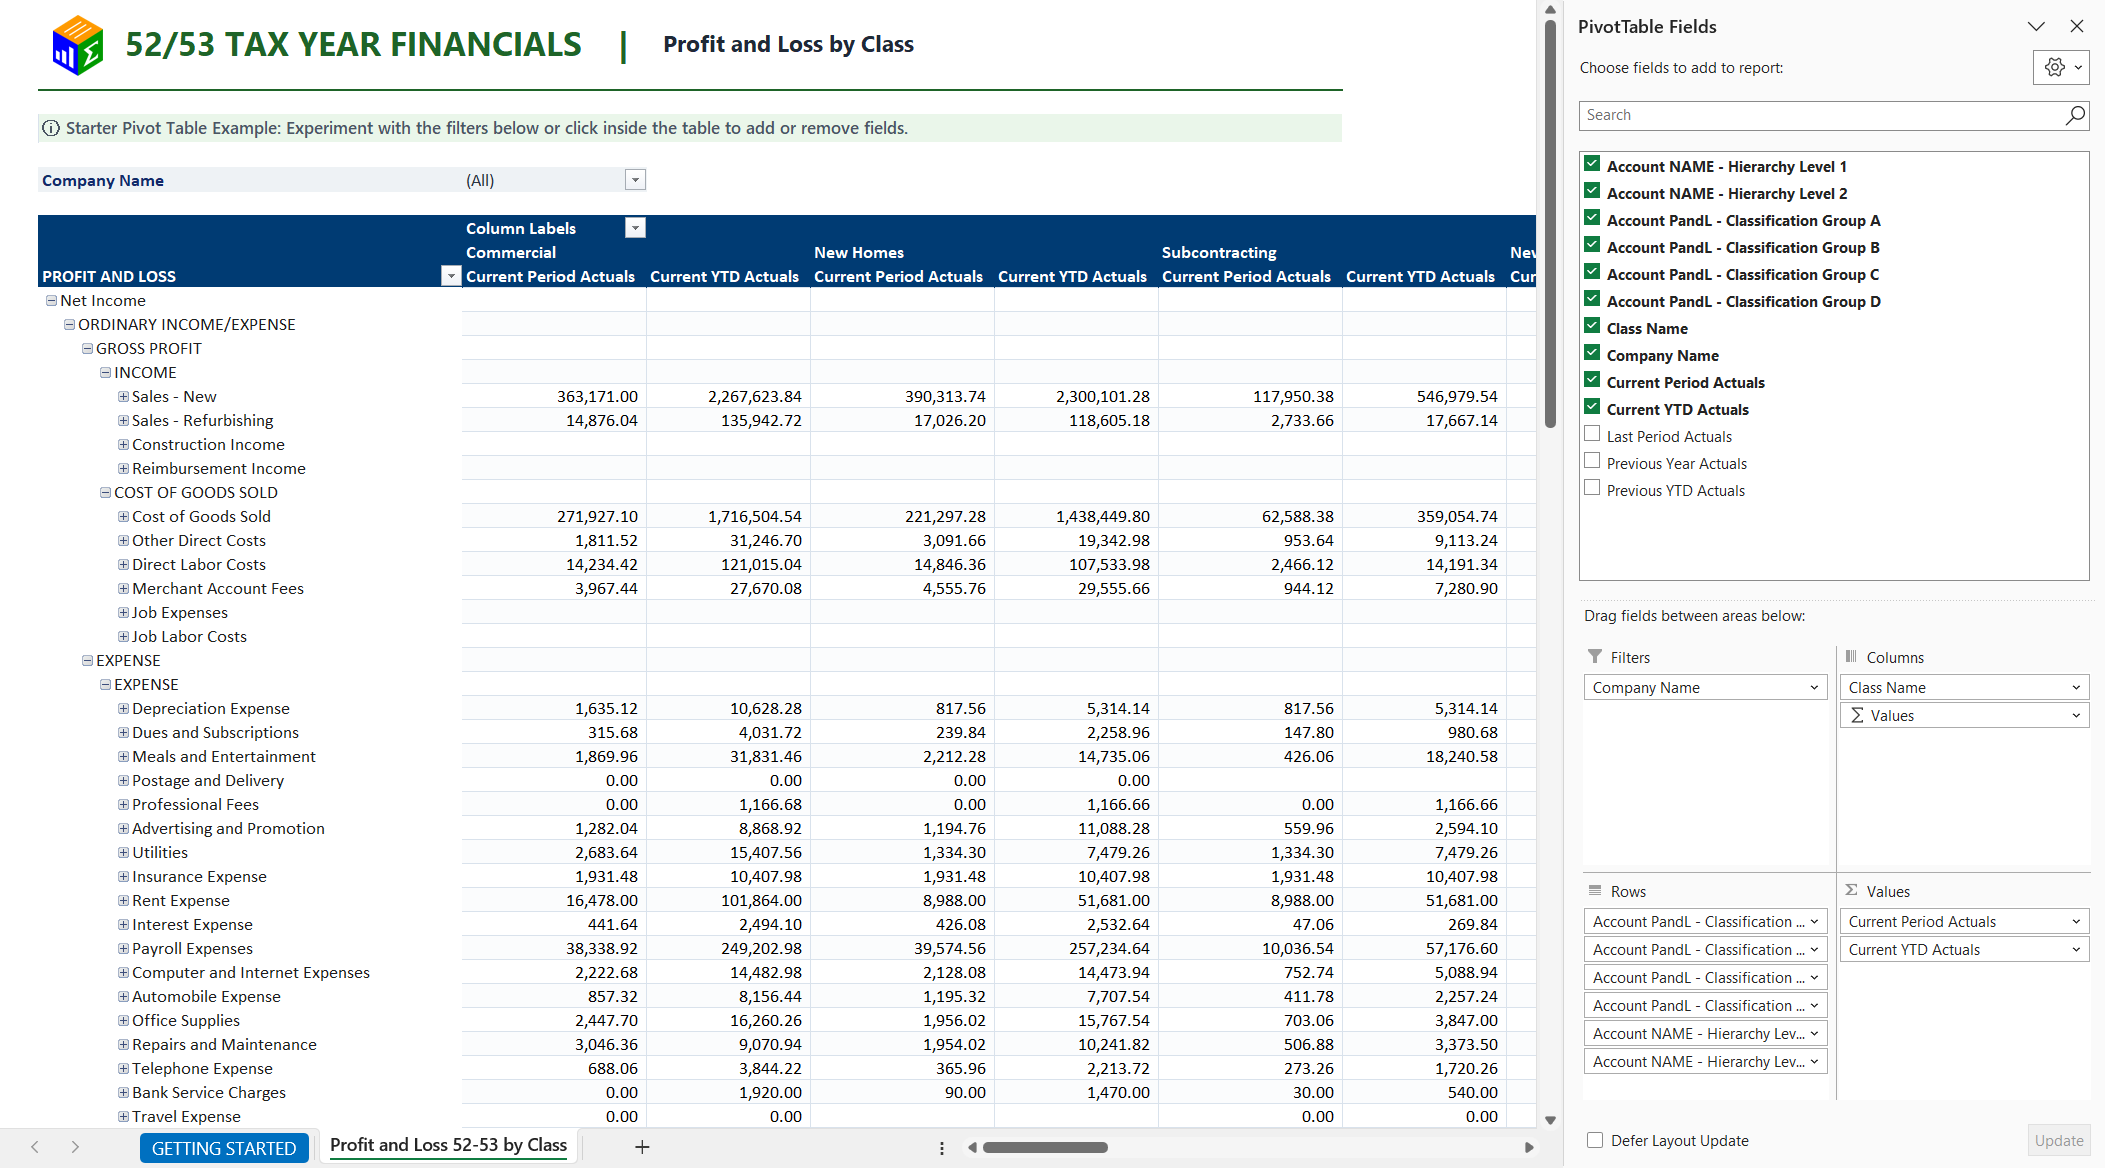Expand the Sales - New row
The height and width of the screenshot is (1169, 2105).
(x=123, y=397)
